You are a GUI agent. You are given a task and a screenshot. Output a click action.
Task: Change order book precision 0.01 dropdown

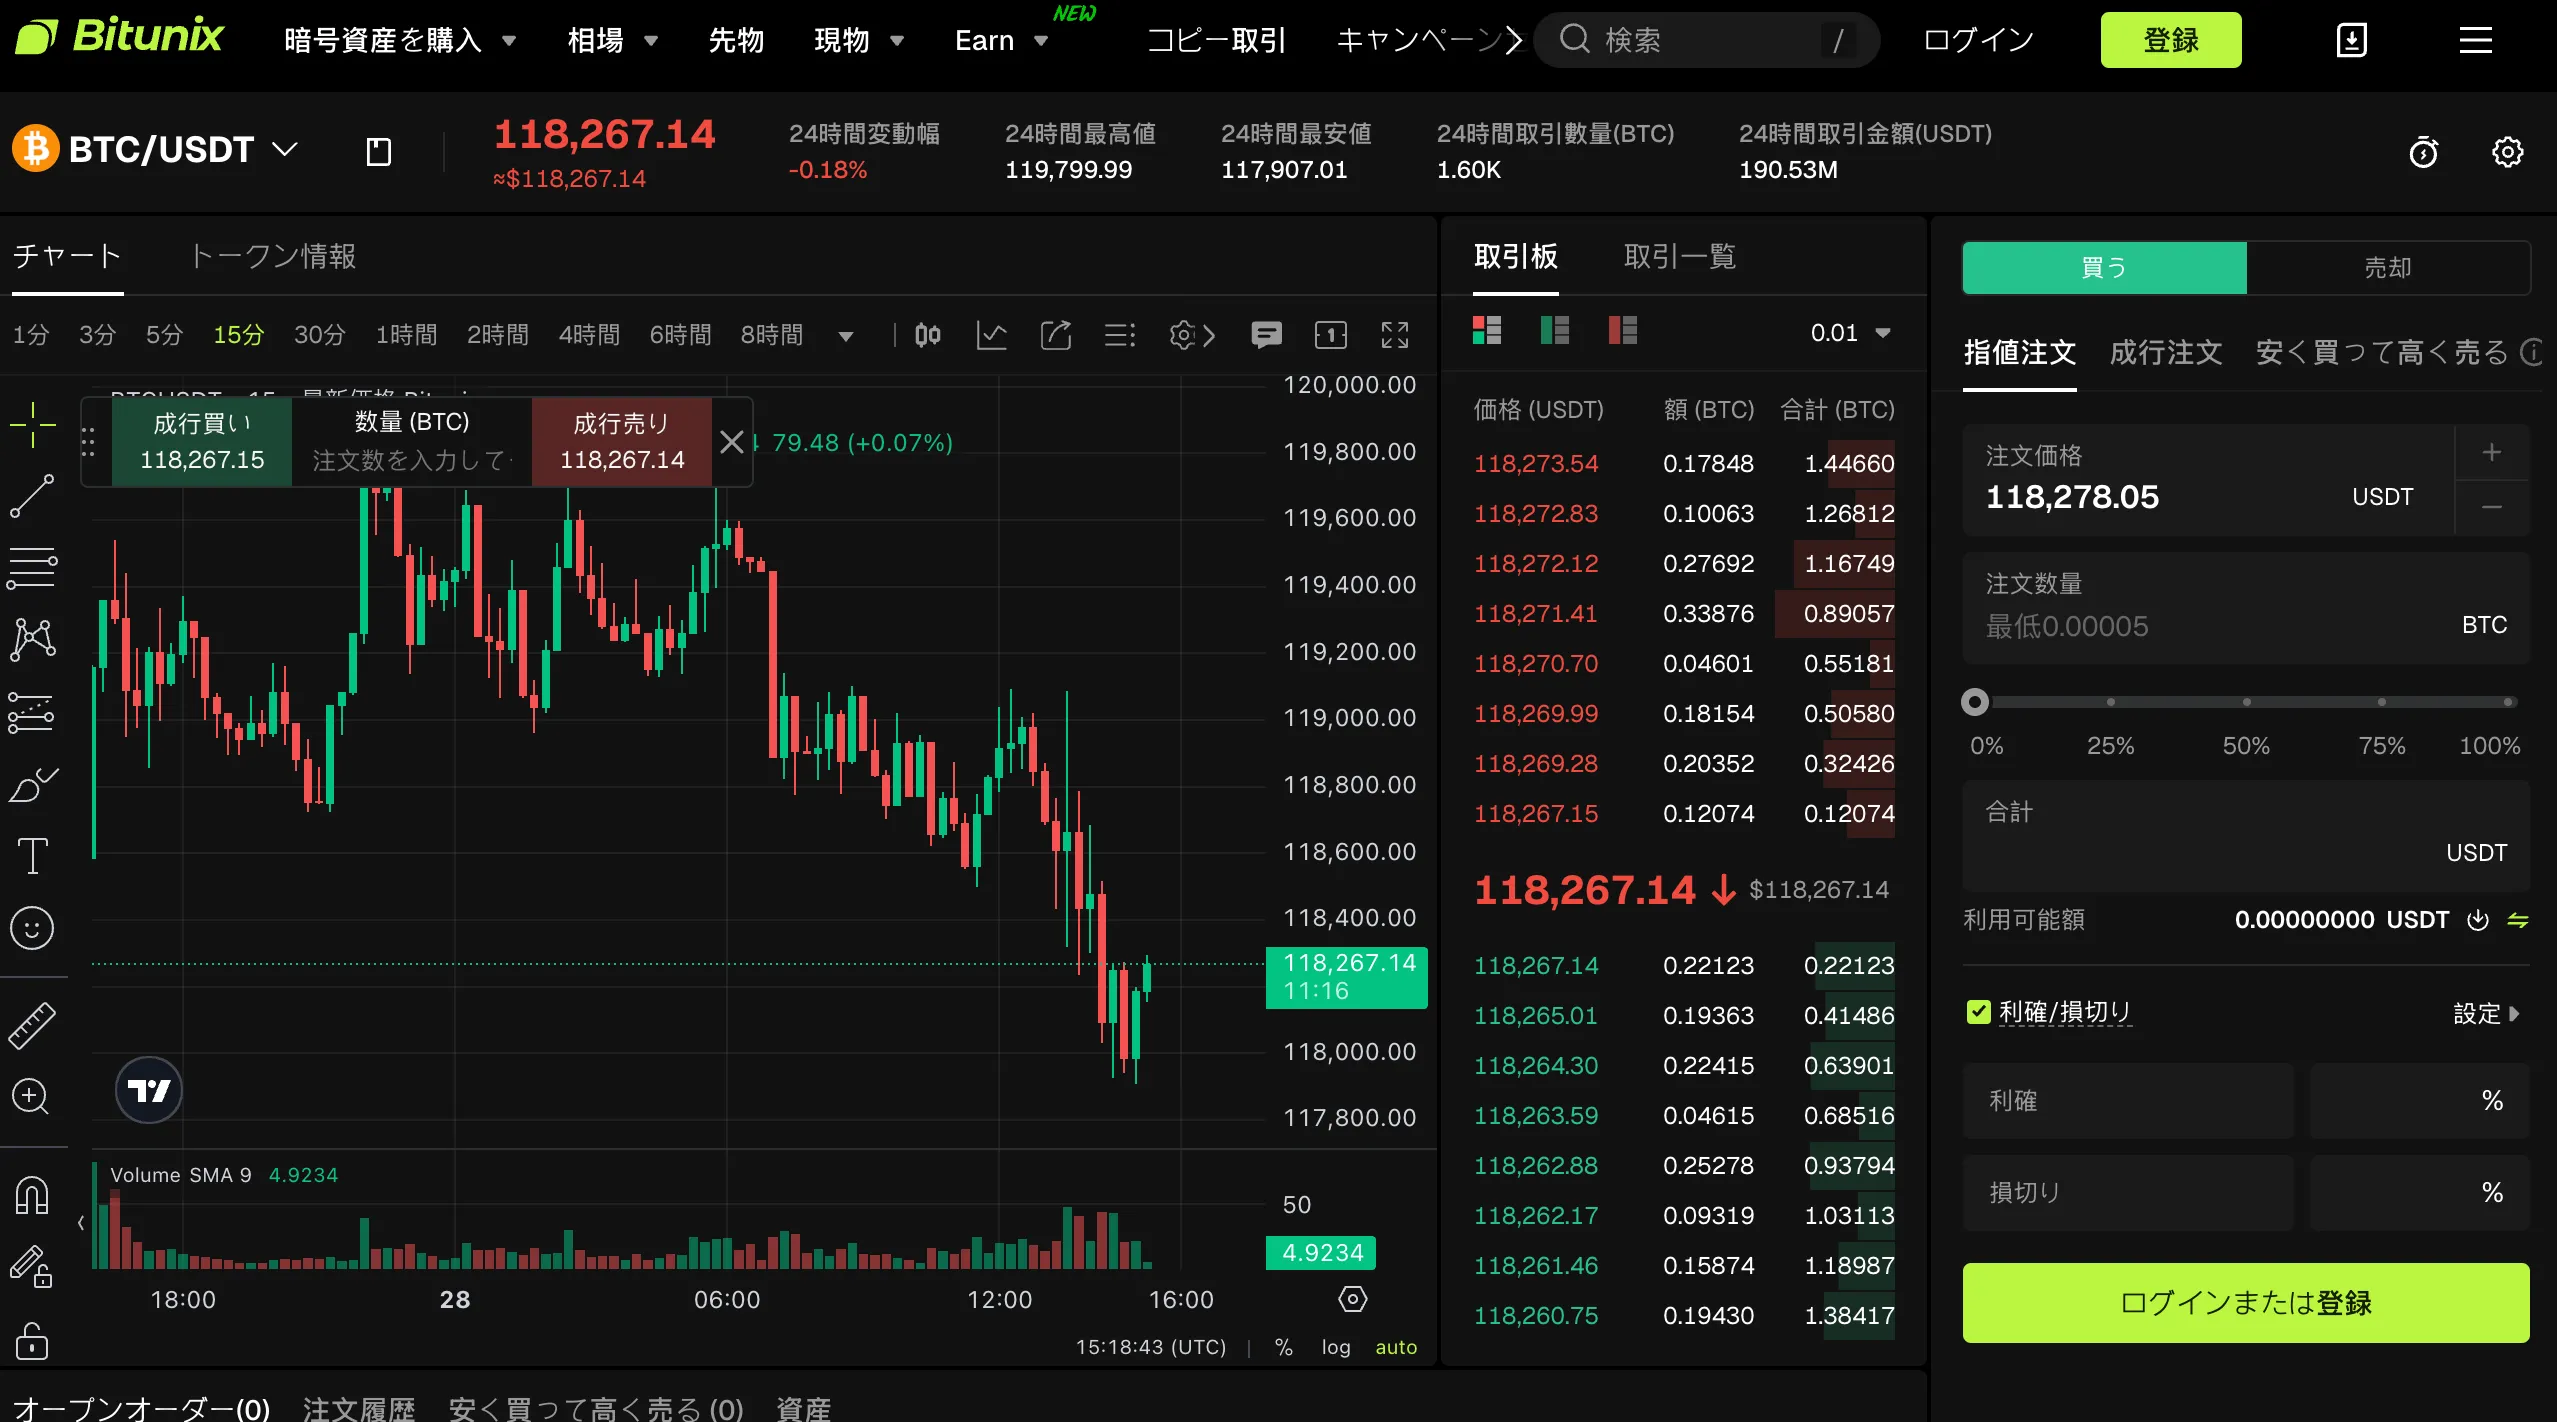tap(1850, 333)
